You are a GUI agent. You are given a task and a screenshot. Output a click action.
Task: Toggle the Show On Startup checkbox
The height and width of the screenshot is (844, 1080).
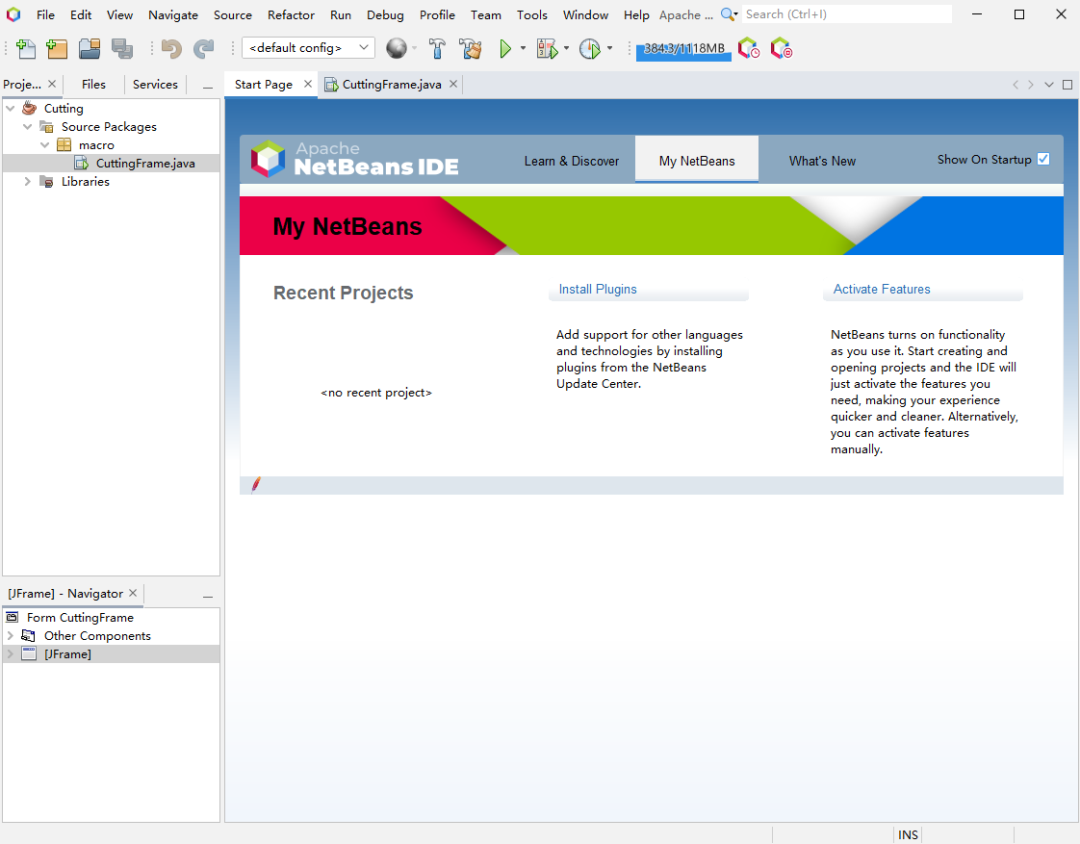(1043, 159)
